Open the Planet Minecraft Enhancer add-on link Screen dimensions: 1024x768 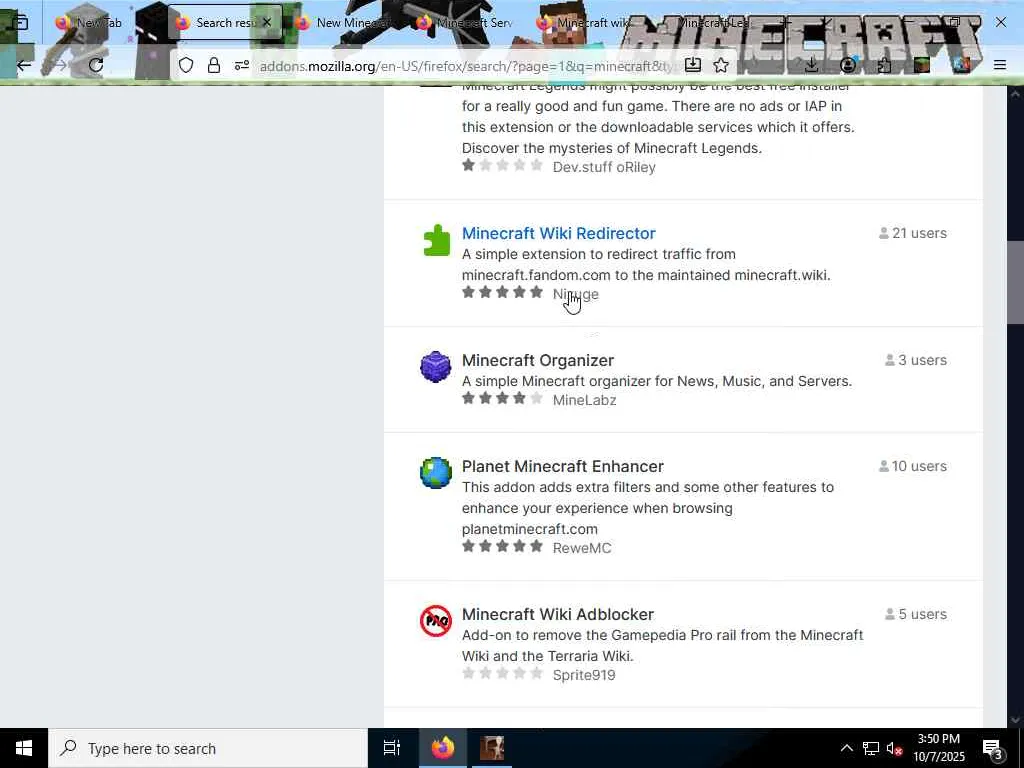click(x=562, y=466)
